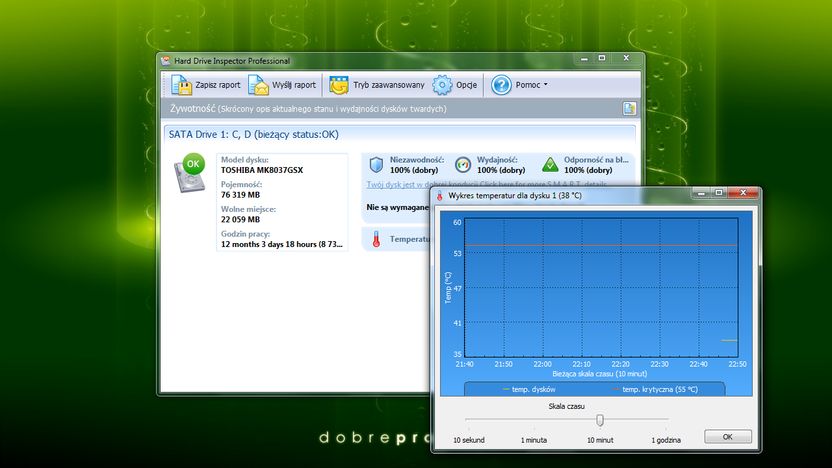Click the Niezawodność 100% (dobry) value

[414, 170]
